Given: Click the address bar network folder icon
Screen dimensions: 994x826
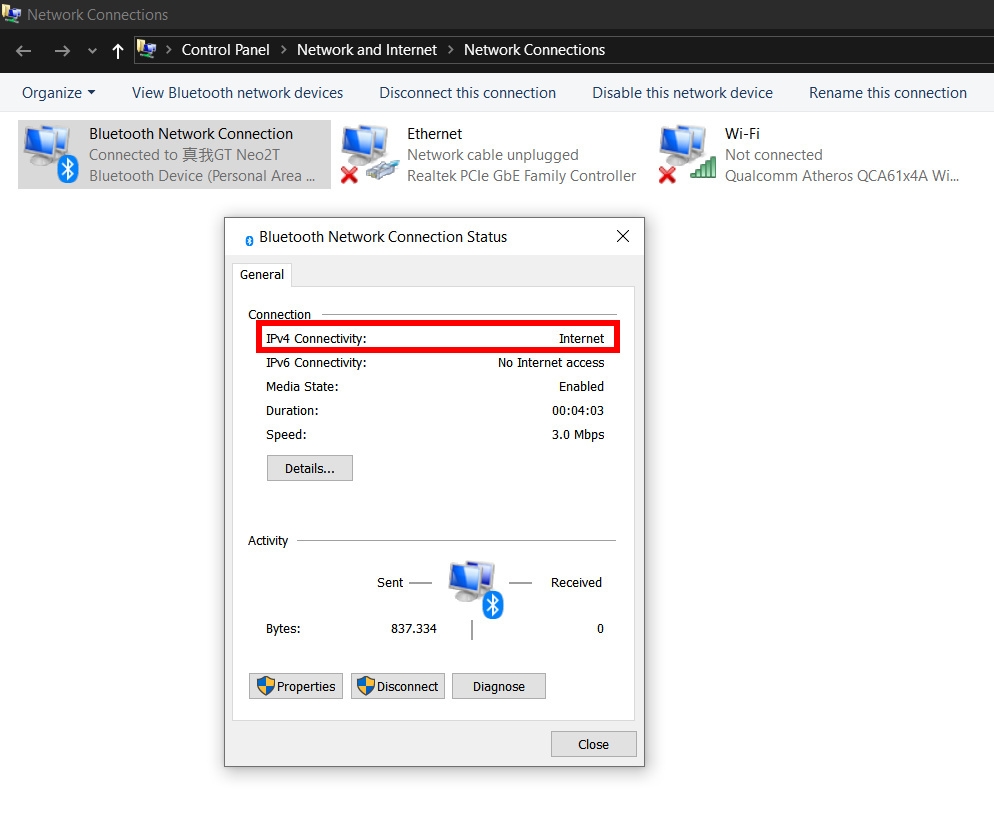Looking at the screenshot, I should (x=146, y=49).
